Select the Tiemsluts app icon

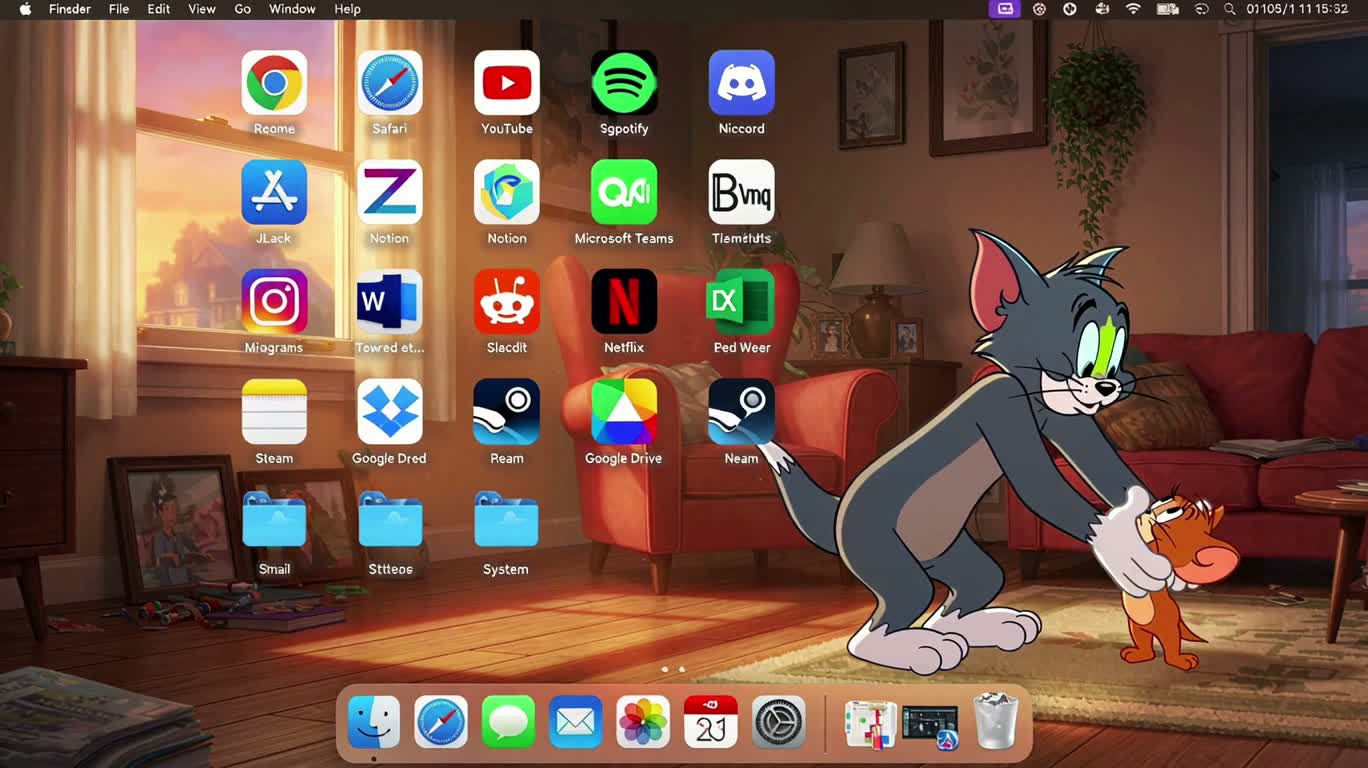[742, 192]
